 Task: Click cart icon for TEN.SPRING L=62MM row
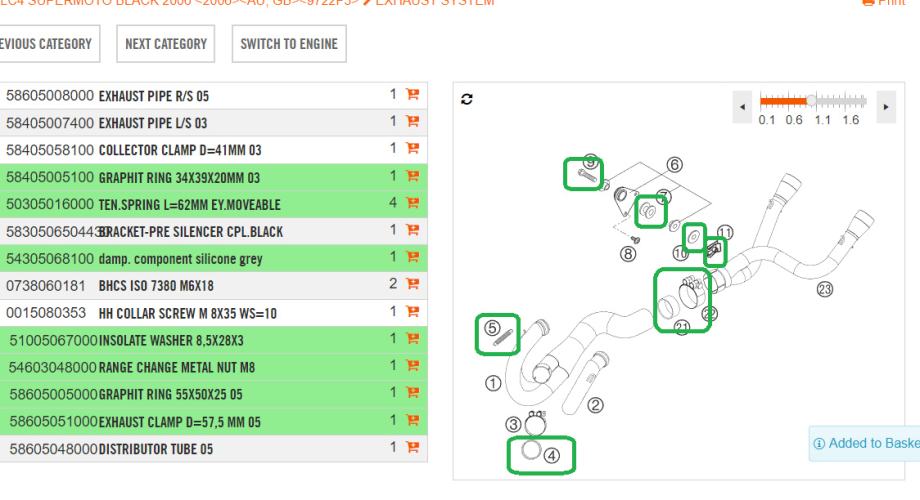pos(410,204)
